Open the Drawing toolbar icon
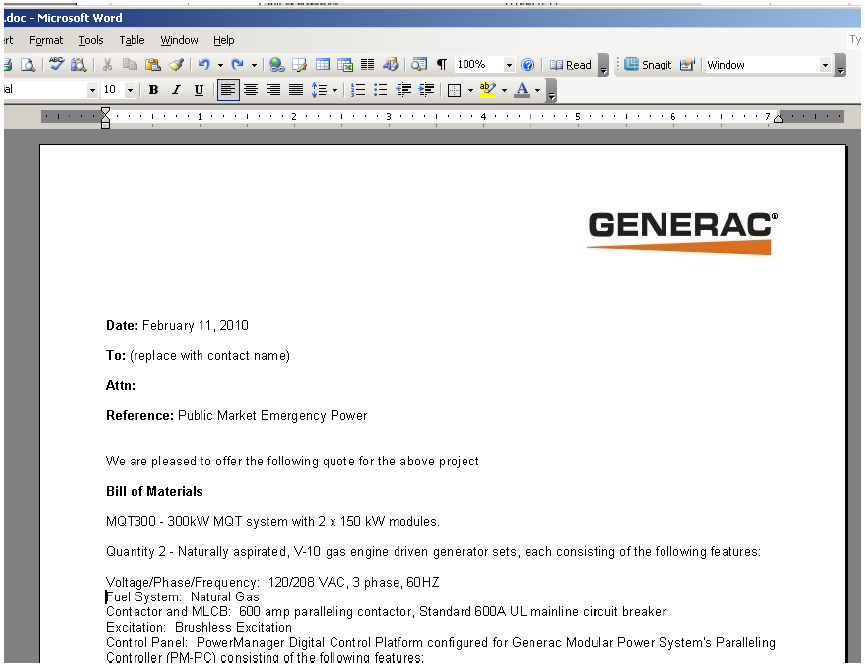 coord(391,65)
